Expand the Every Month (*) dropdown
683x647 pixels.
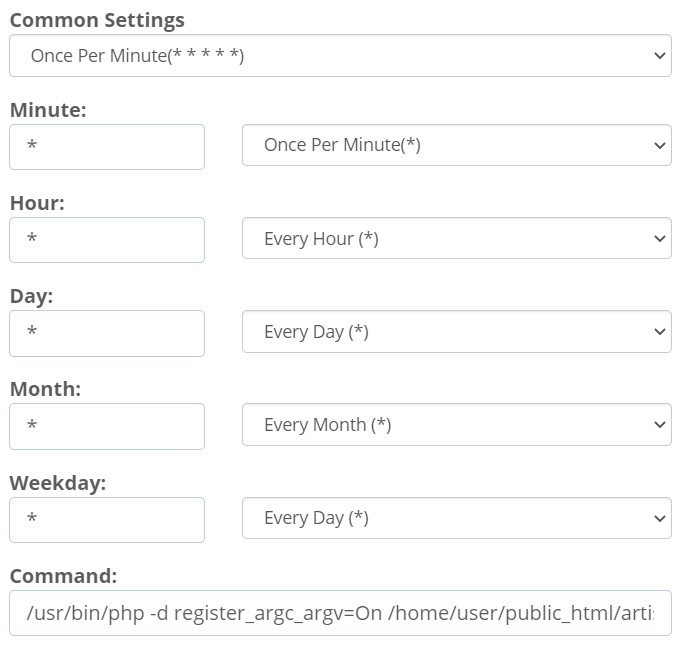point(456,425)
